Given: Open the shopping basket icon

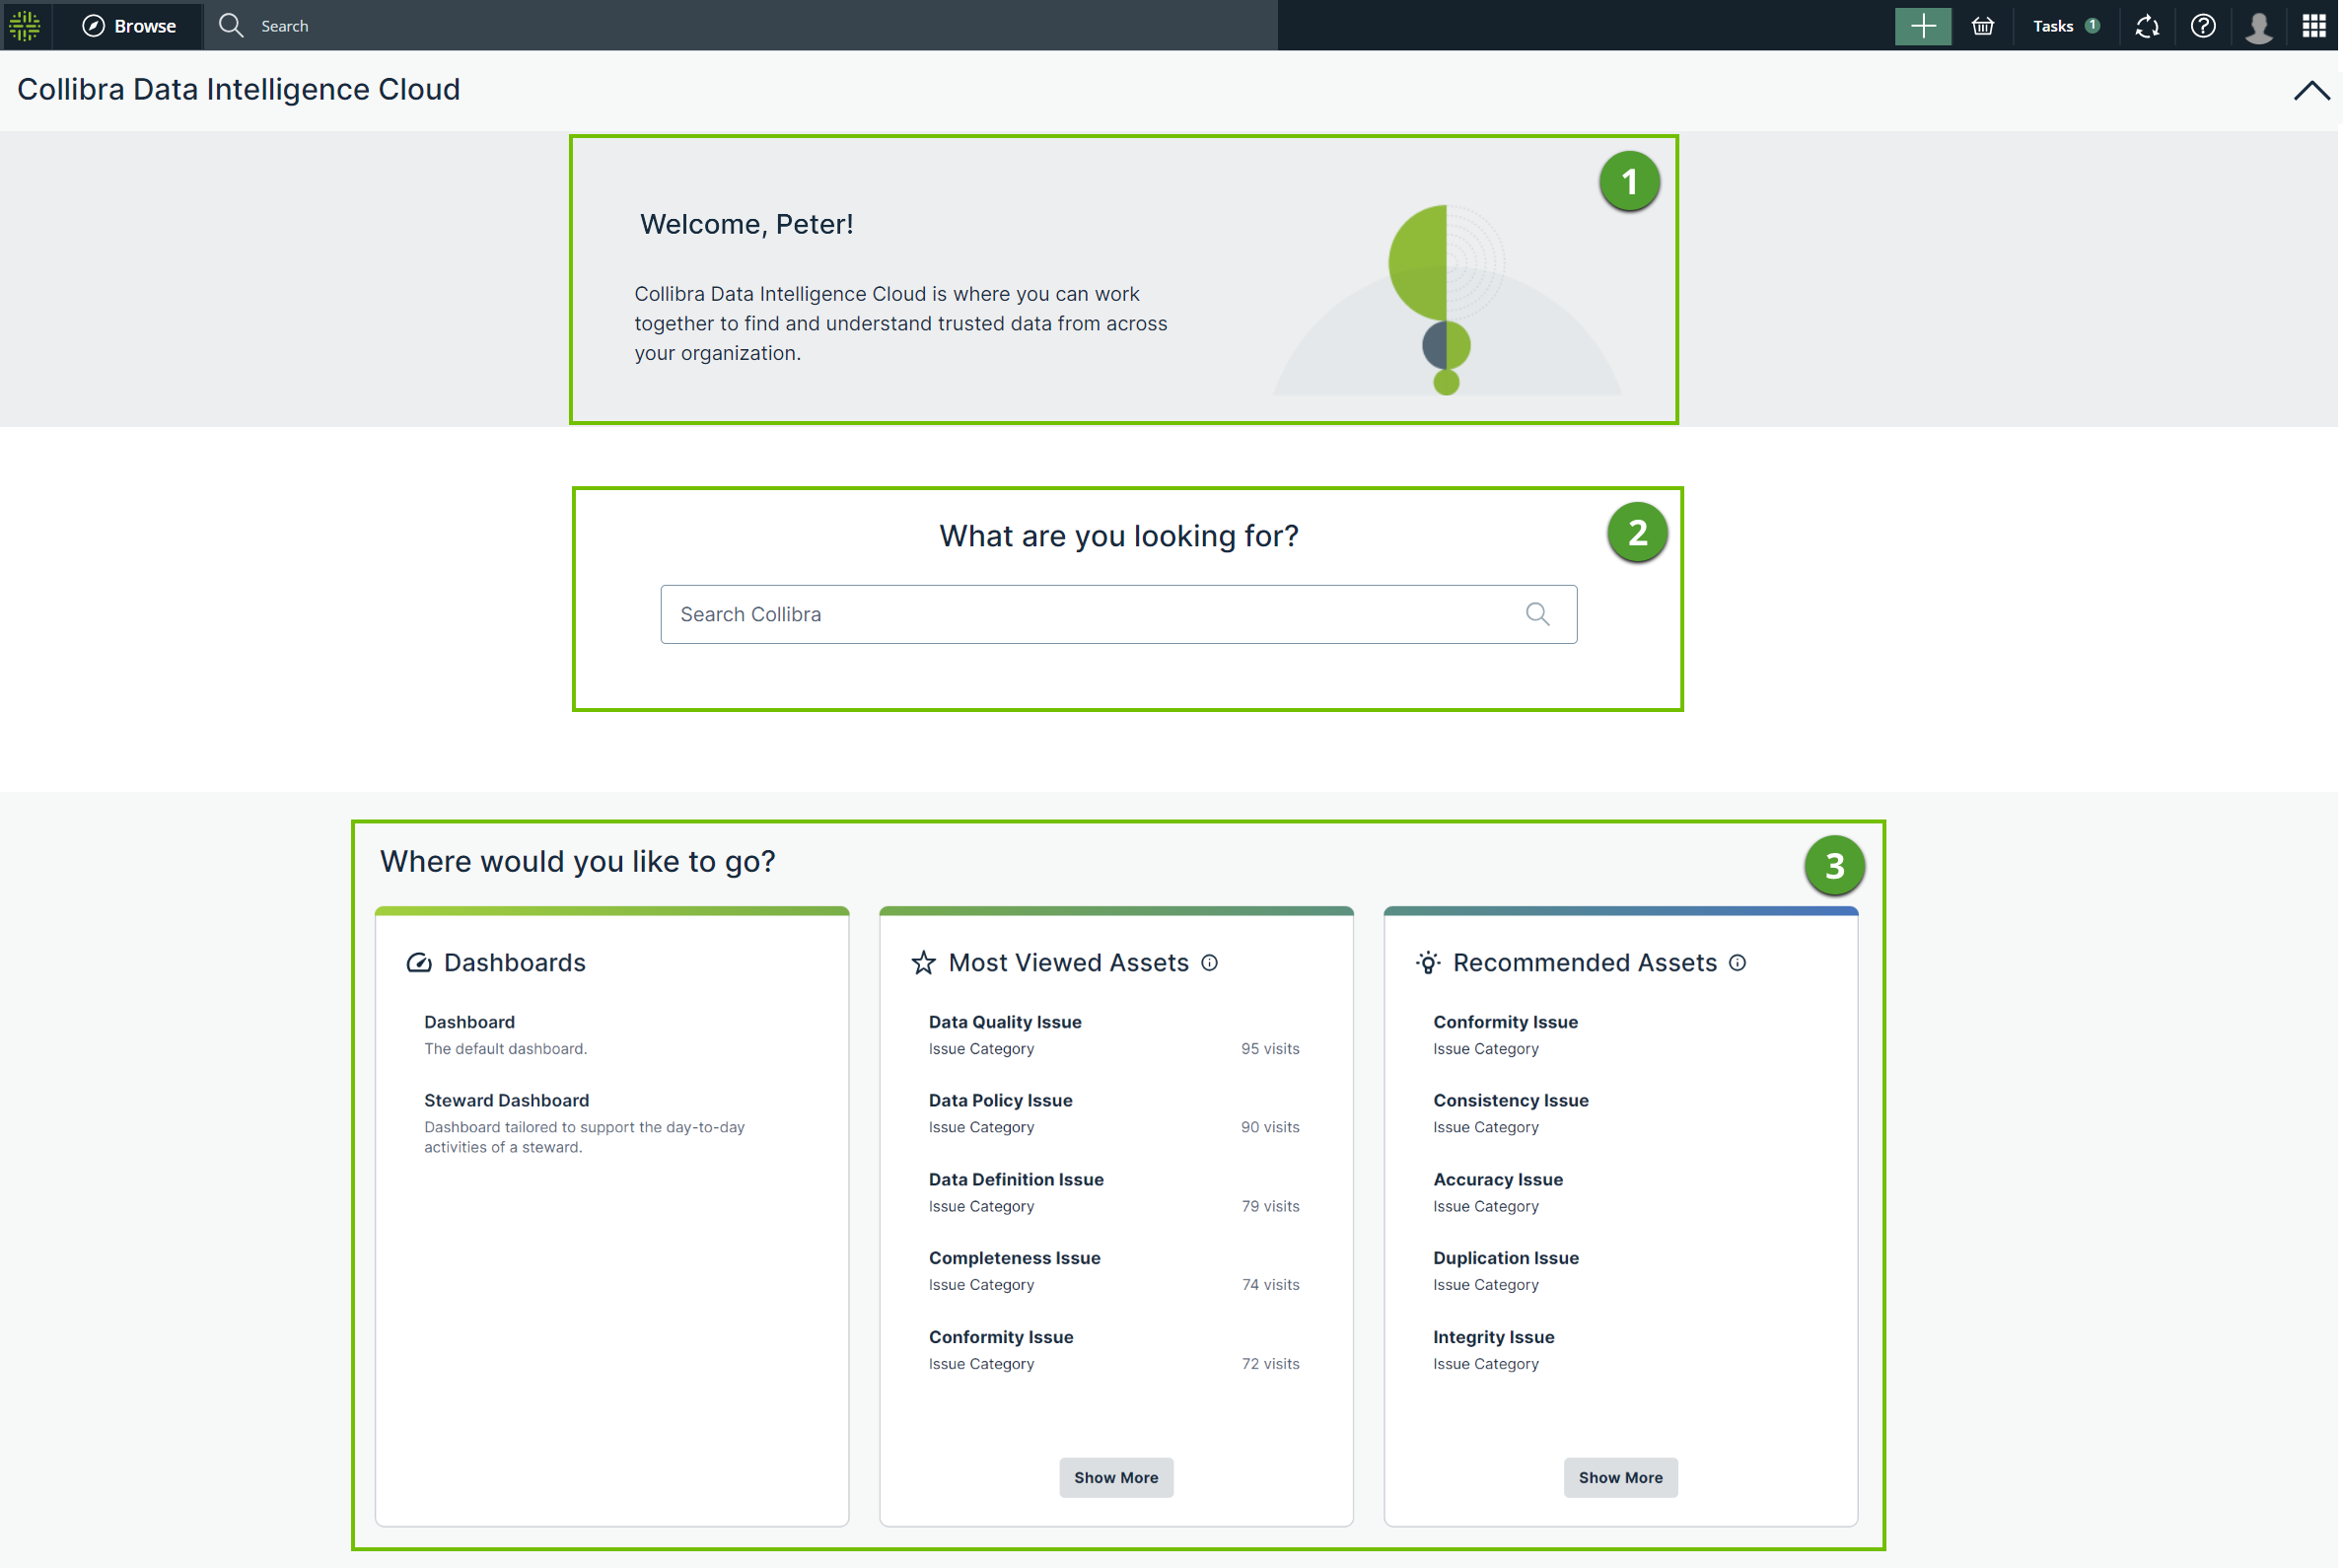Looking at the screenshot, I should click(x=1983, y=26).
